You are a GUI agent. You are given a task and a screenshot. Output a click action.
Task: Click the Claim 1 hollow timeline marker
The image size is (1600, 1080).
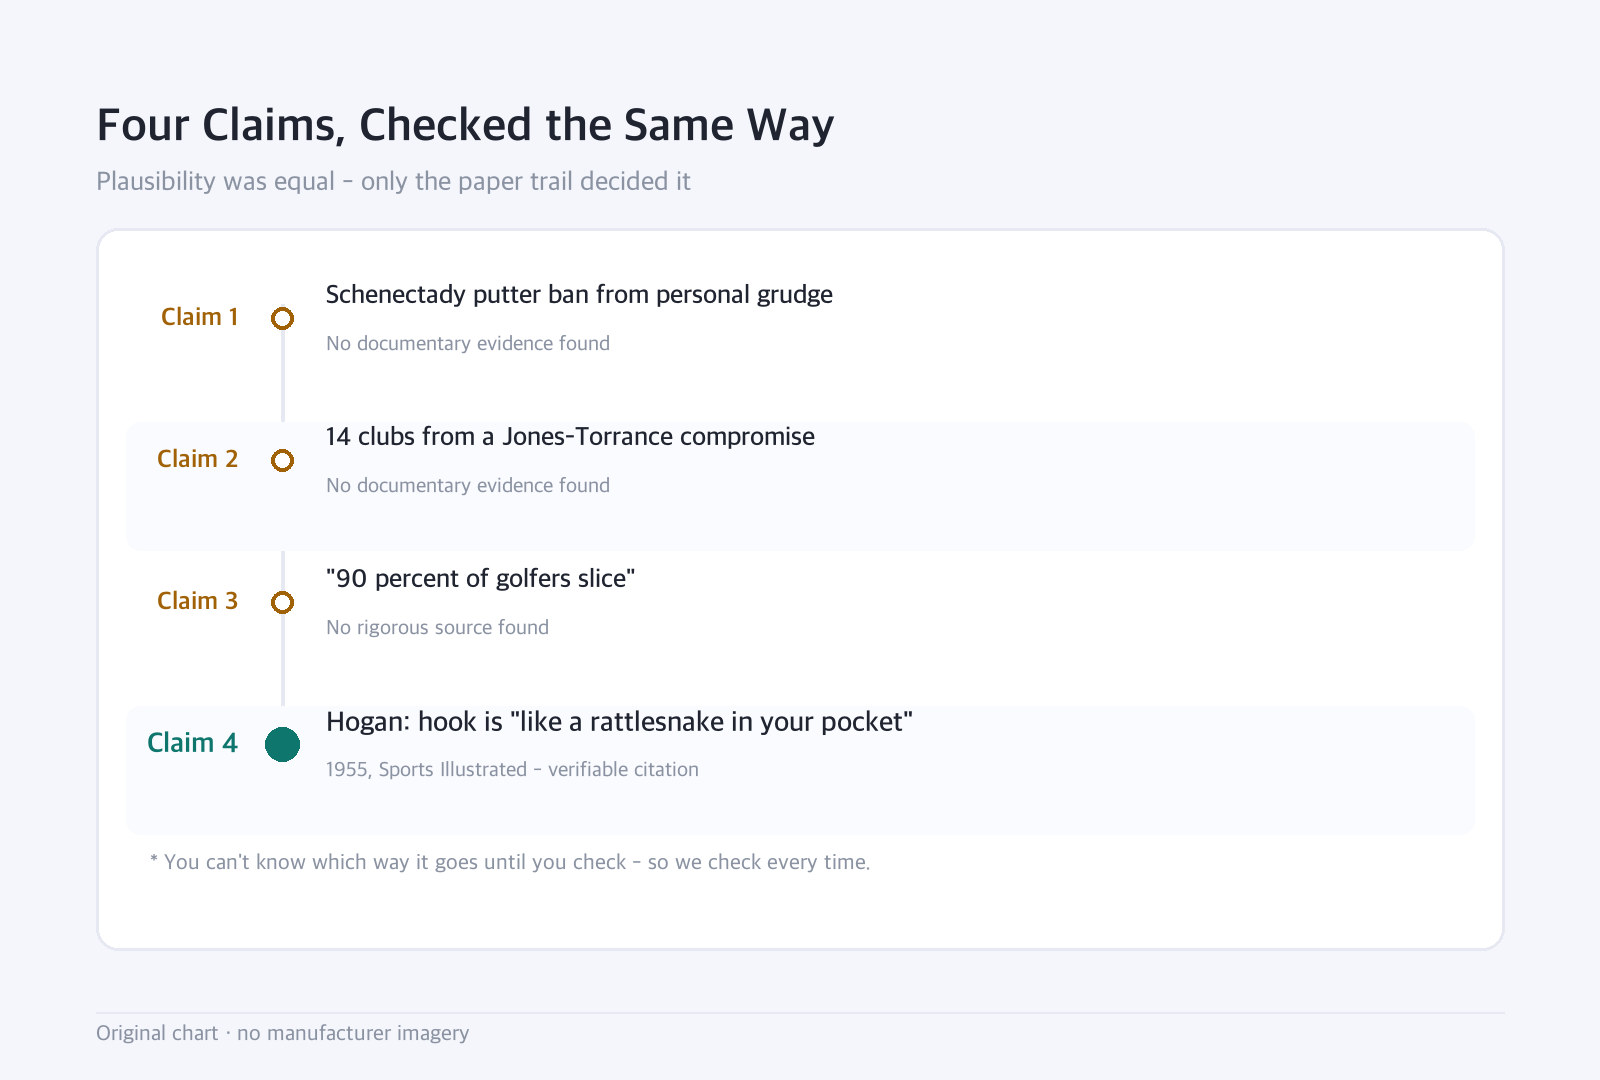point(283,318)
